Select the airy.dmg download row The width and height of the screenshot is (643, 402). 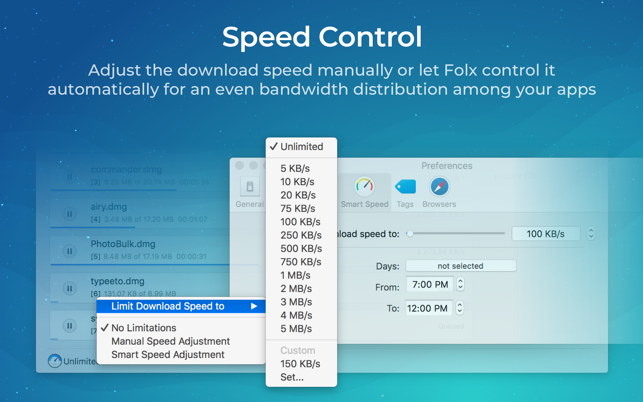tap(139, 214)
